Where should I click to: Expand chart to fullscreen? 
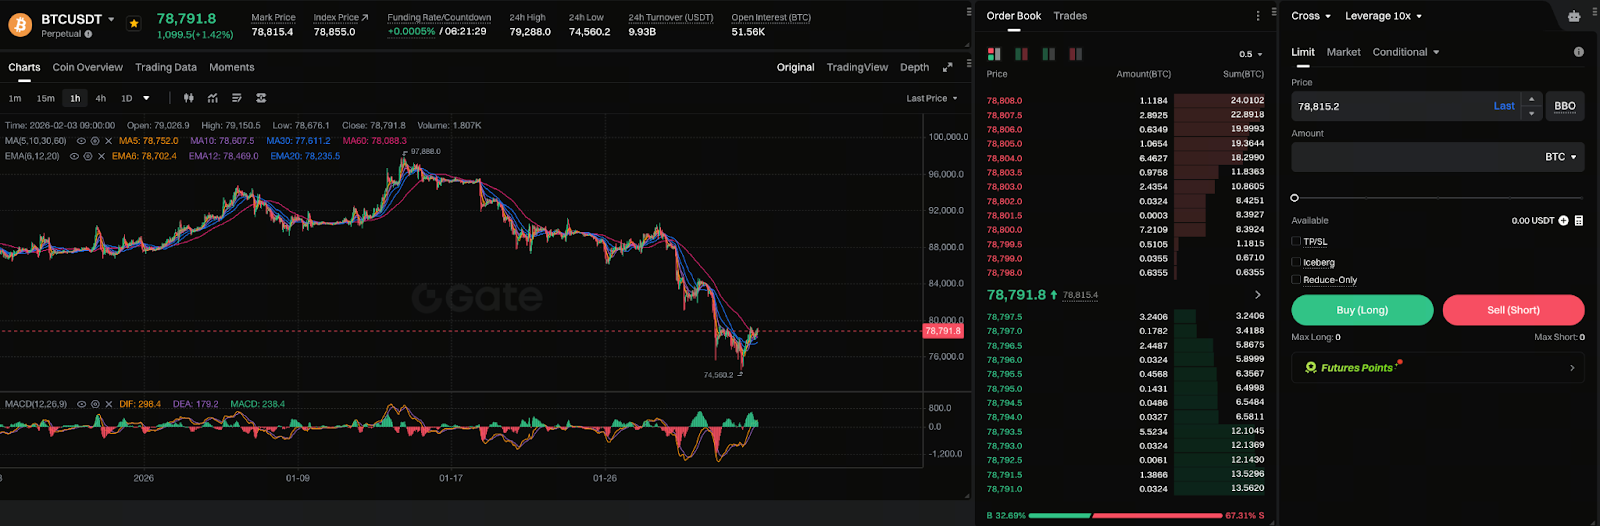[x=947, y=67]
